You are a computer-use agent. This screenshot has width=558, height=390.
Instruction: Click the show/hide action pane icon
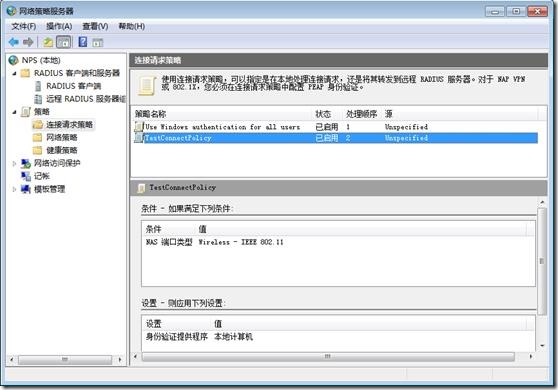[98, 43]
